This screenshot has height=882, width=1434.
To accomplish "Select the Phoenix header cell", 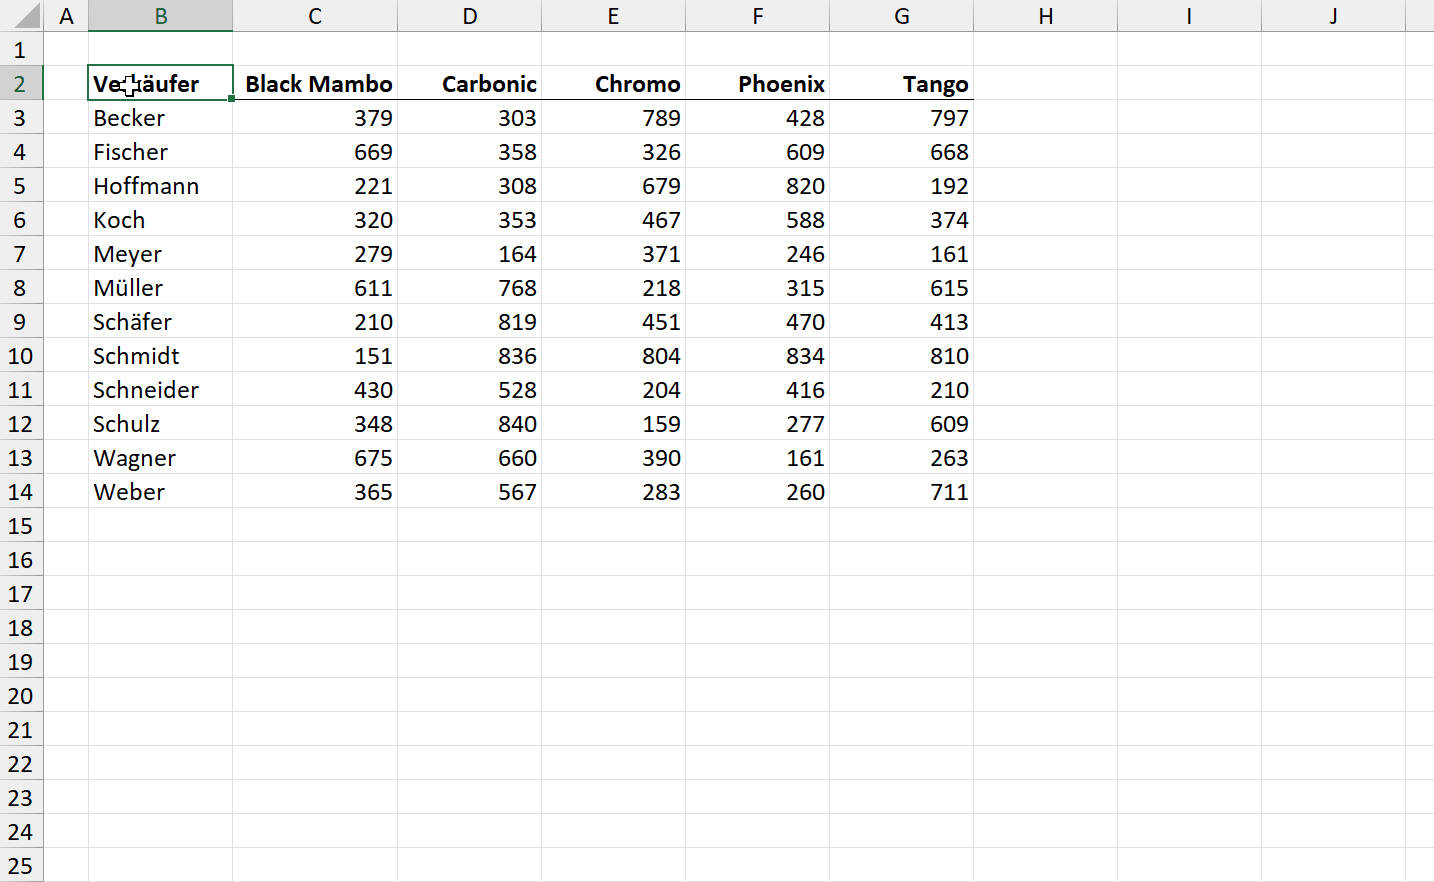I will (x=758, y=84).
